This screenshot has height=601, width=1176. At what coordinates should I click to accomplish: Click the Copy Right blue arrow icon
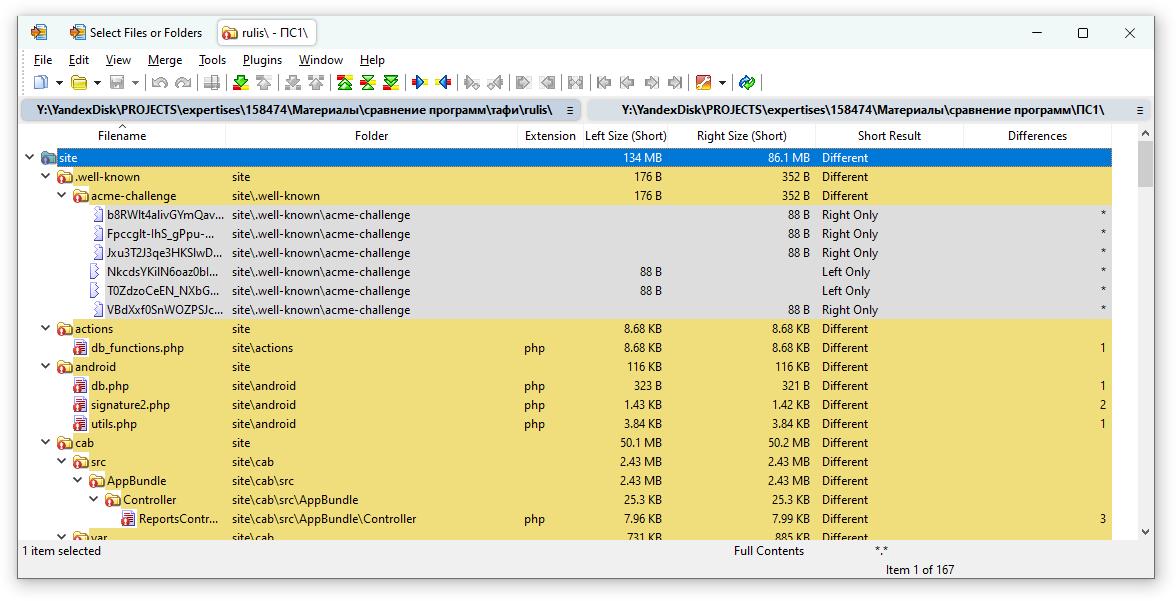tap(419, 83)
